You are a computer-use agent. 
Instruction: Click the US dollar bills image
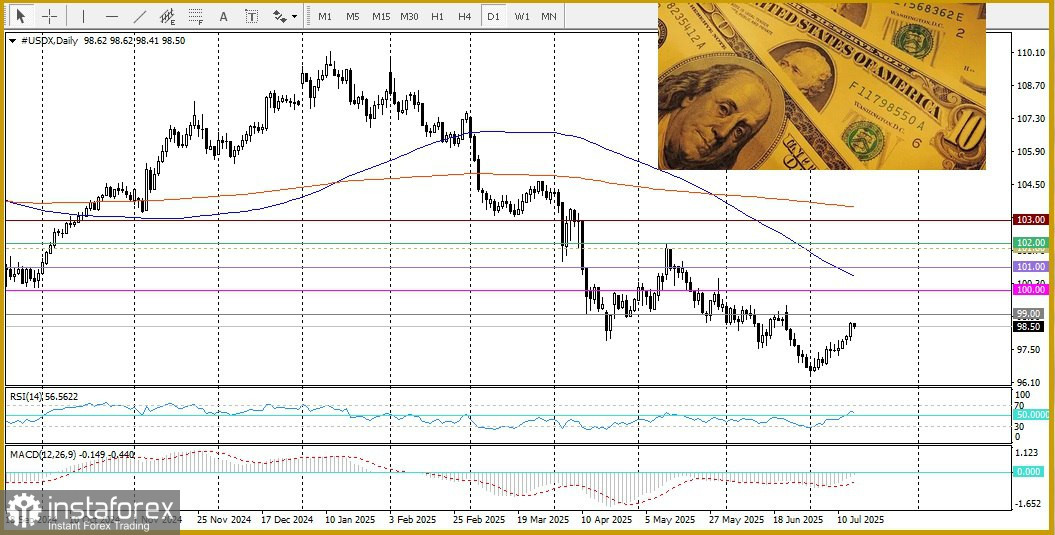822,86
